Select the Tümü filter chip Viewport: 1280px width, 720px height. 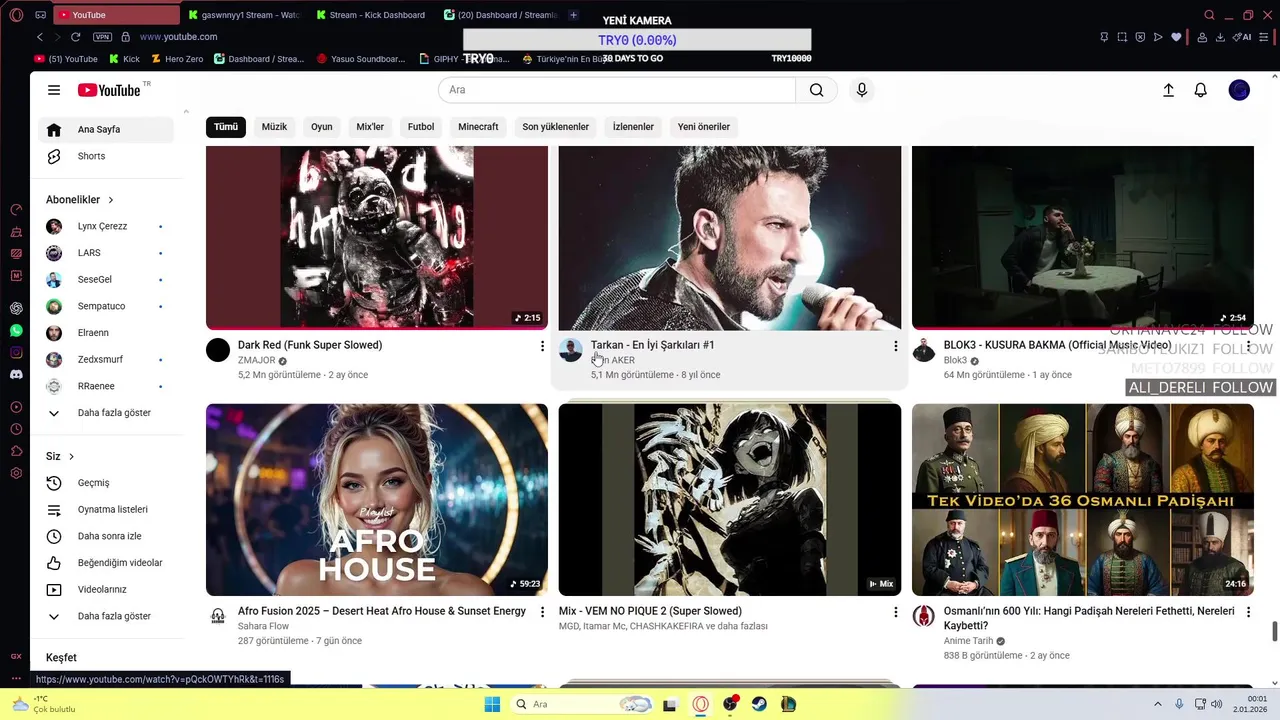[x=226, y=127]
